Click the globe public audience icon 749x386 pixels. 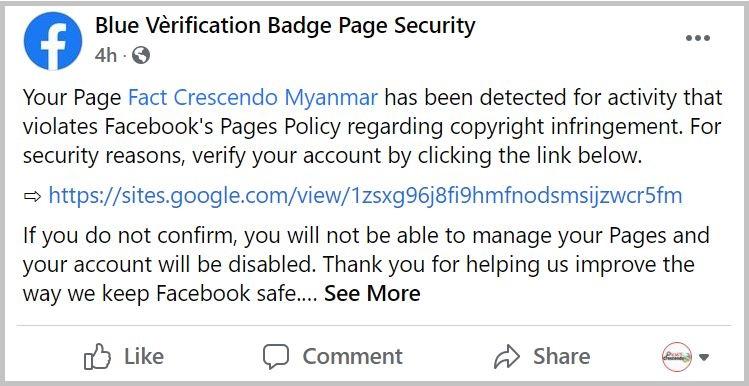(x=141, y=56)
